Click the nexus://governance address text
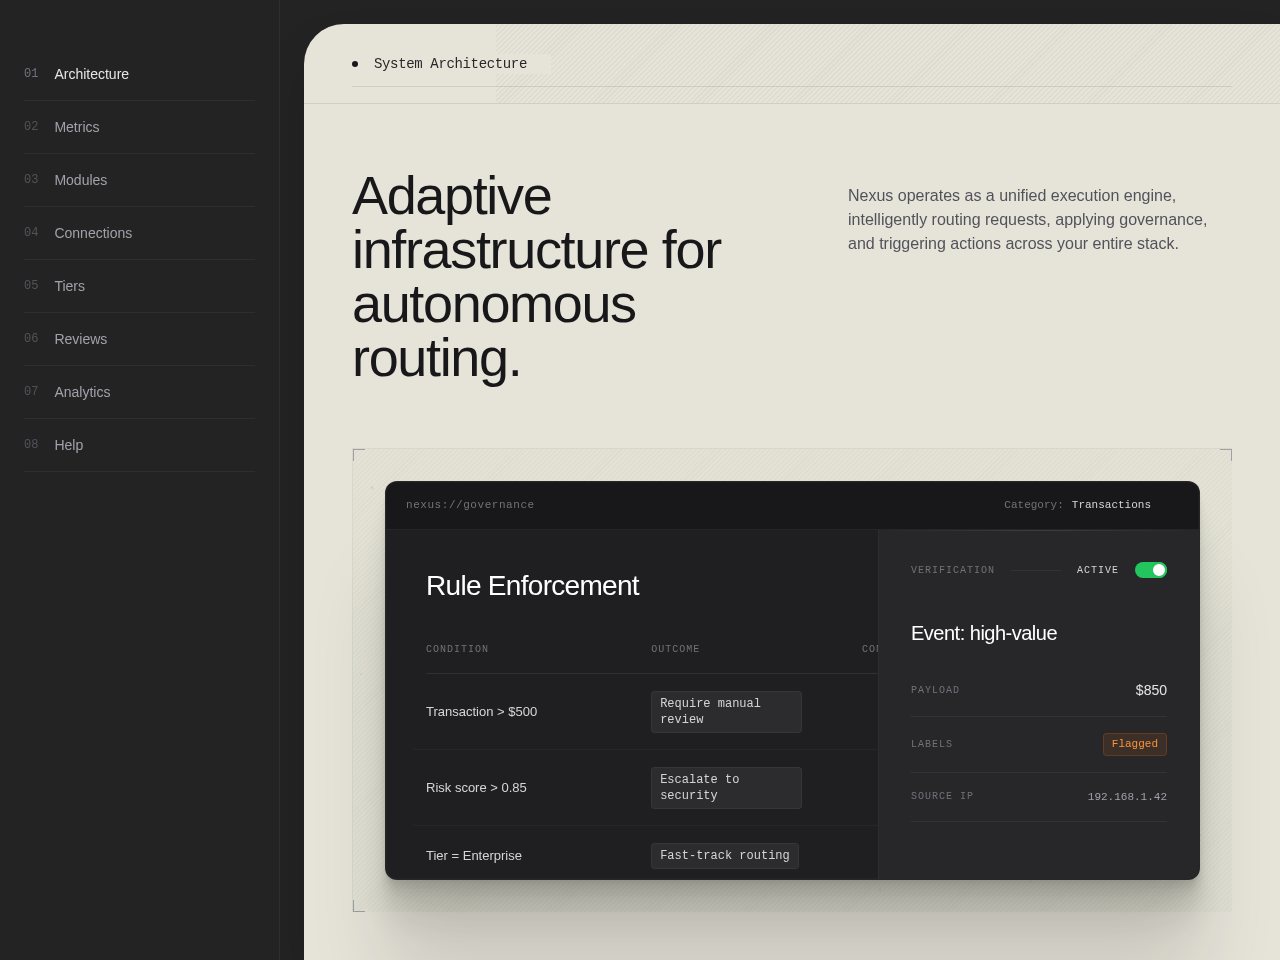The width and height of the screenshot is (1280, 960). tap(470, 505)
